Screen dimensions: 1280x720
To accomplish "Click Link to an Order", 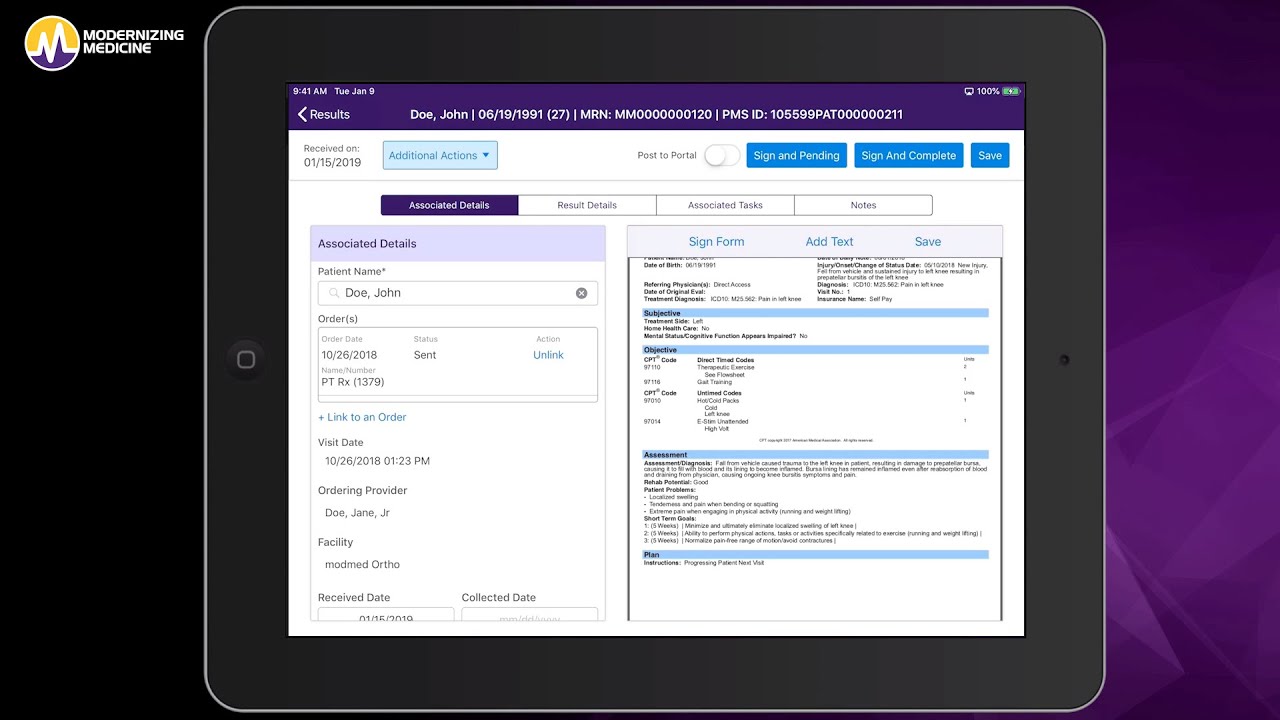I will click(362, 417).
